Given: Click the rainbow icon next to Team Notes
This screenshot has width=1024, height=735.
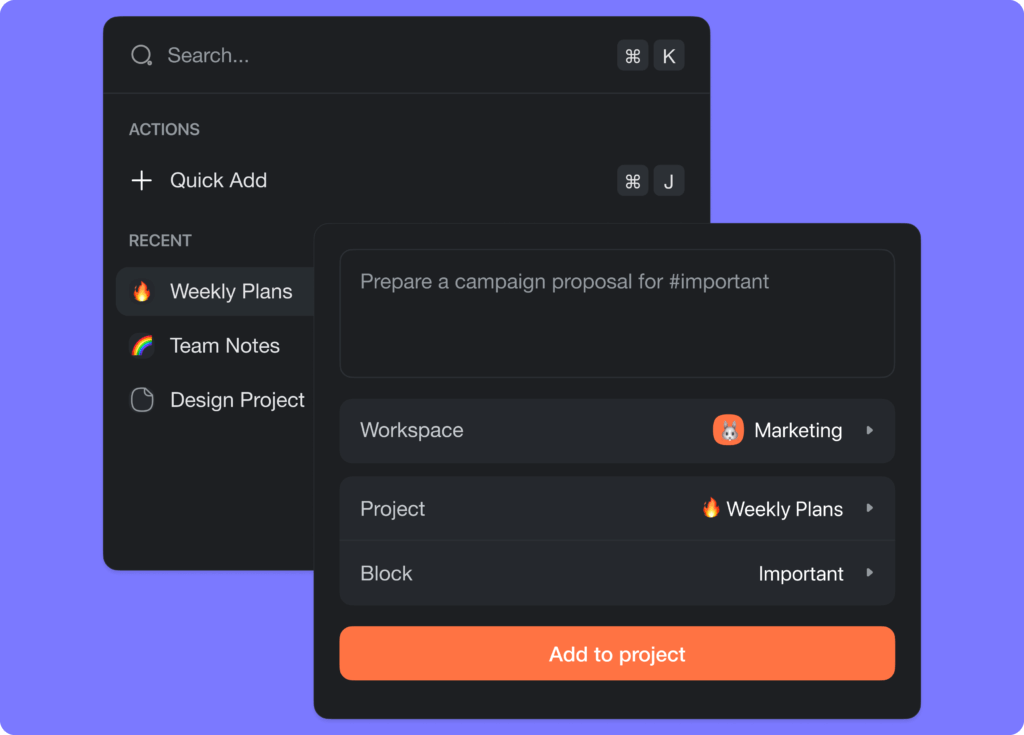Looking at the screenshot, I should (x=143, y=345).
